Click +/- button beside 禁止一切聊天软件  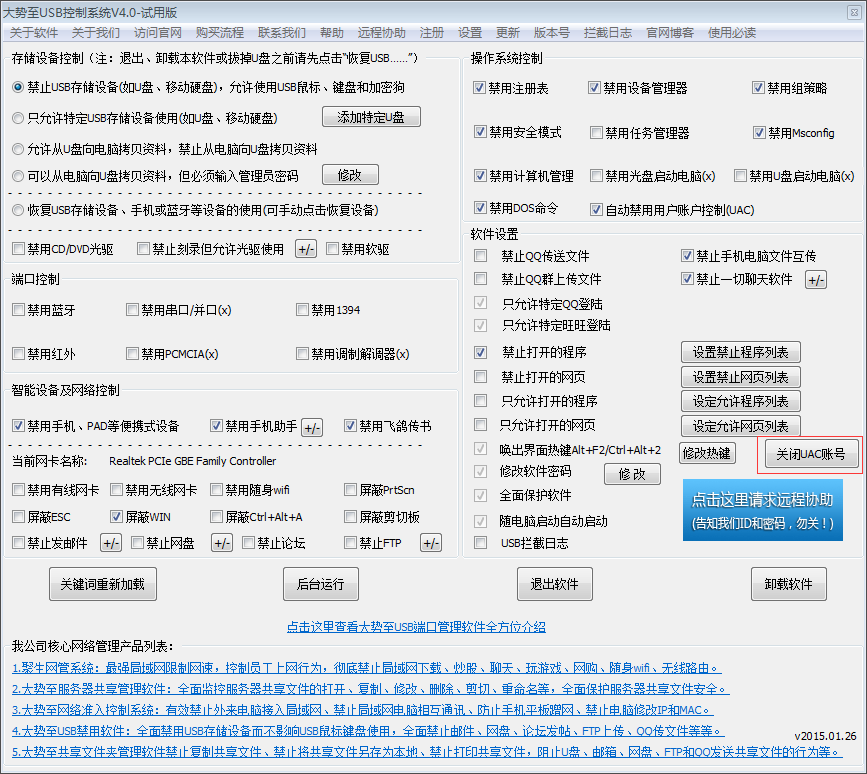pyautogui.click(x=816, y=280)
